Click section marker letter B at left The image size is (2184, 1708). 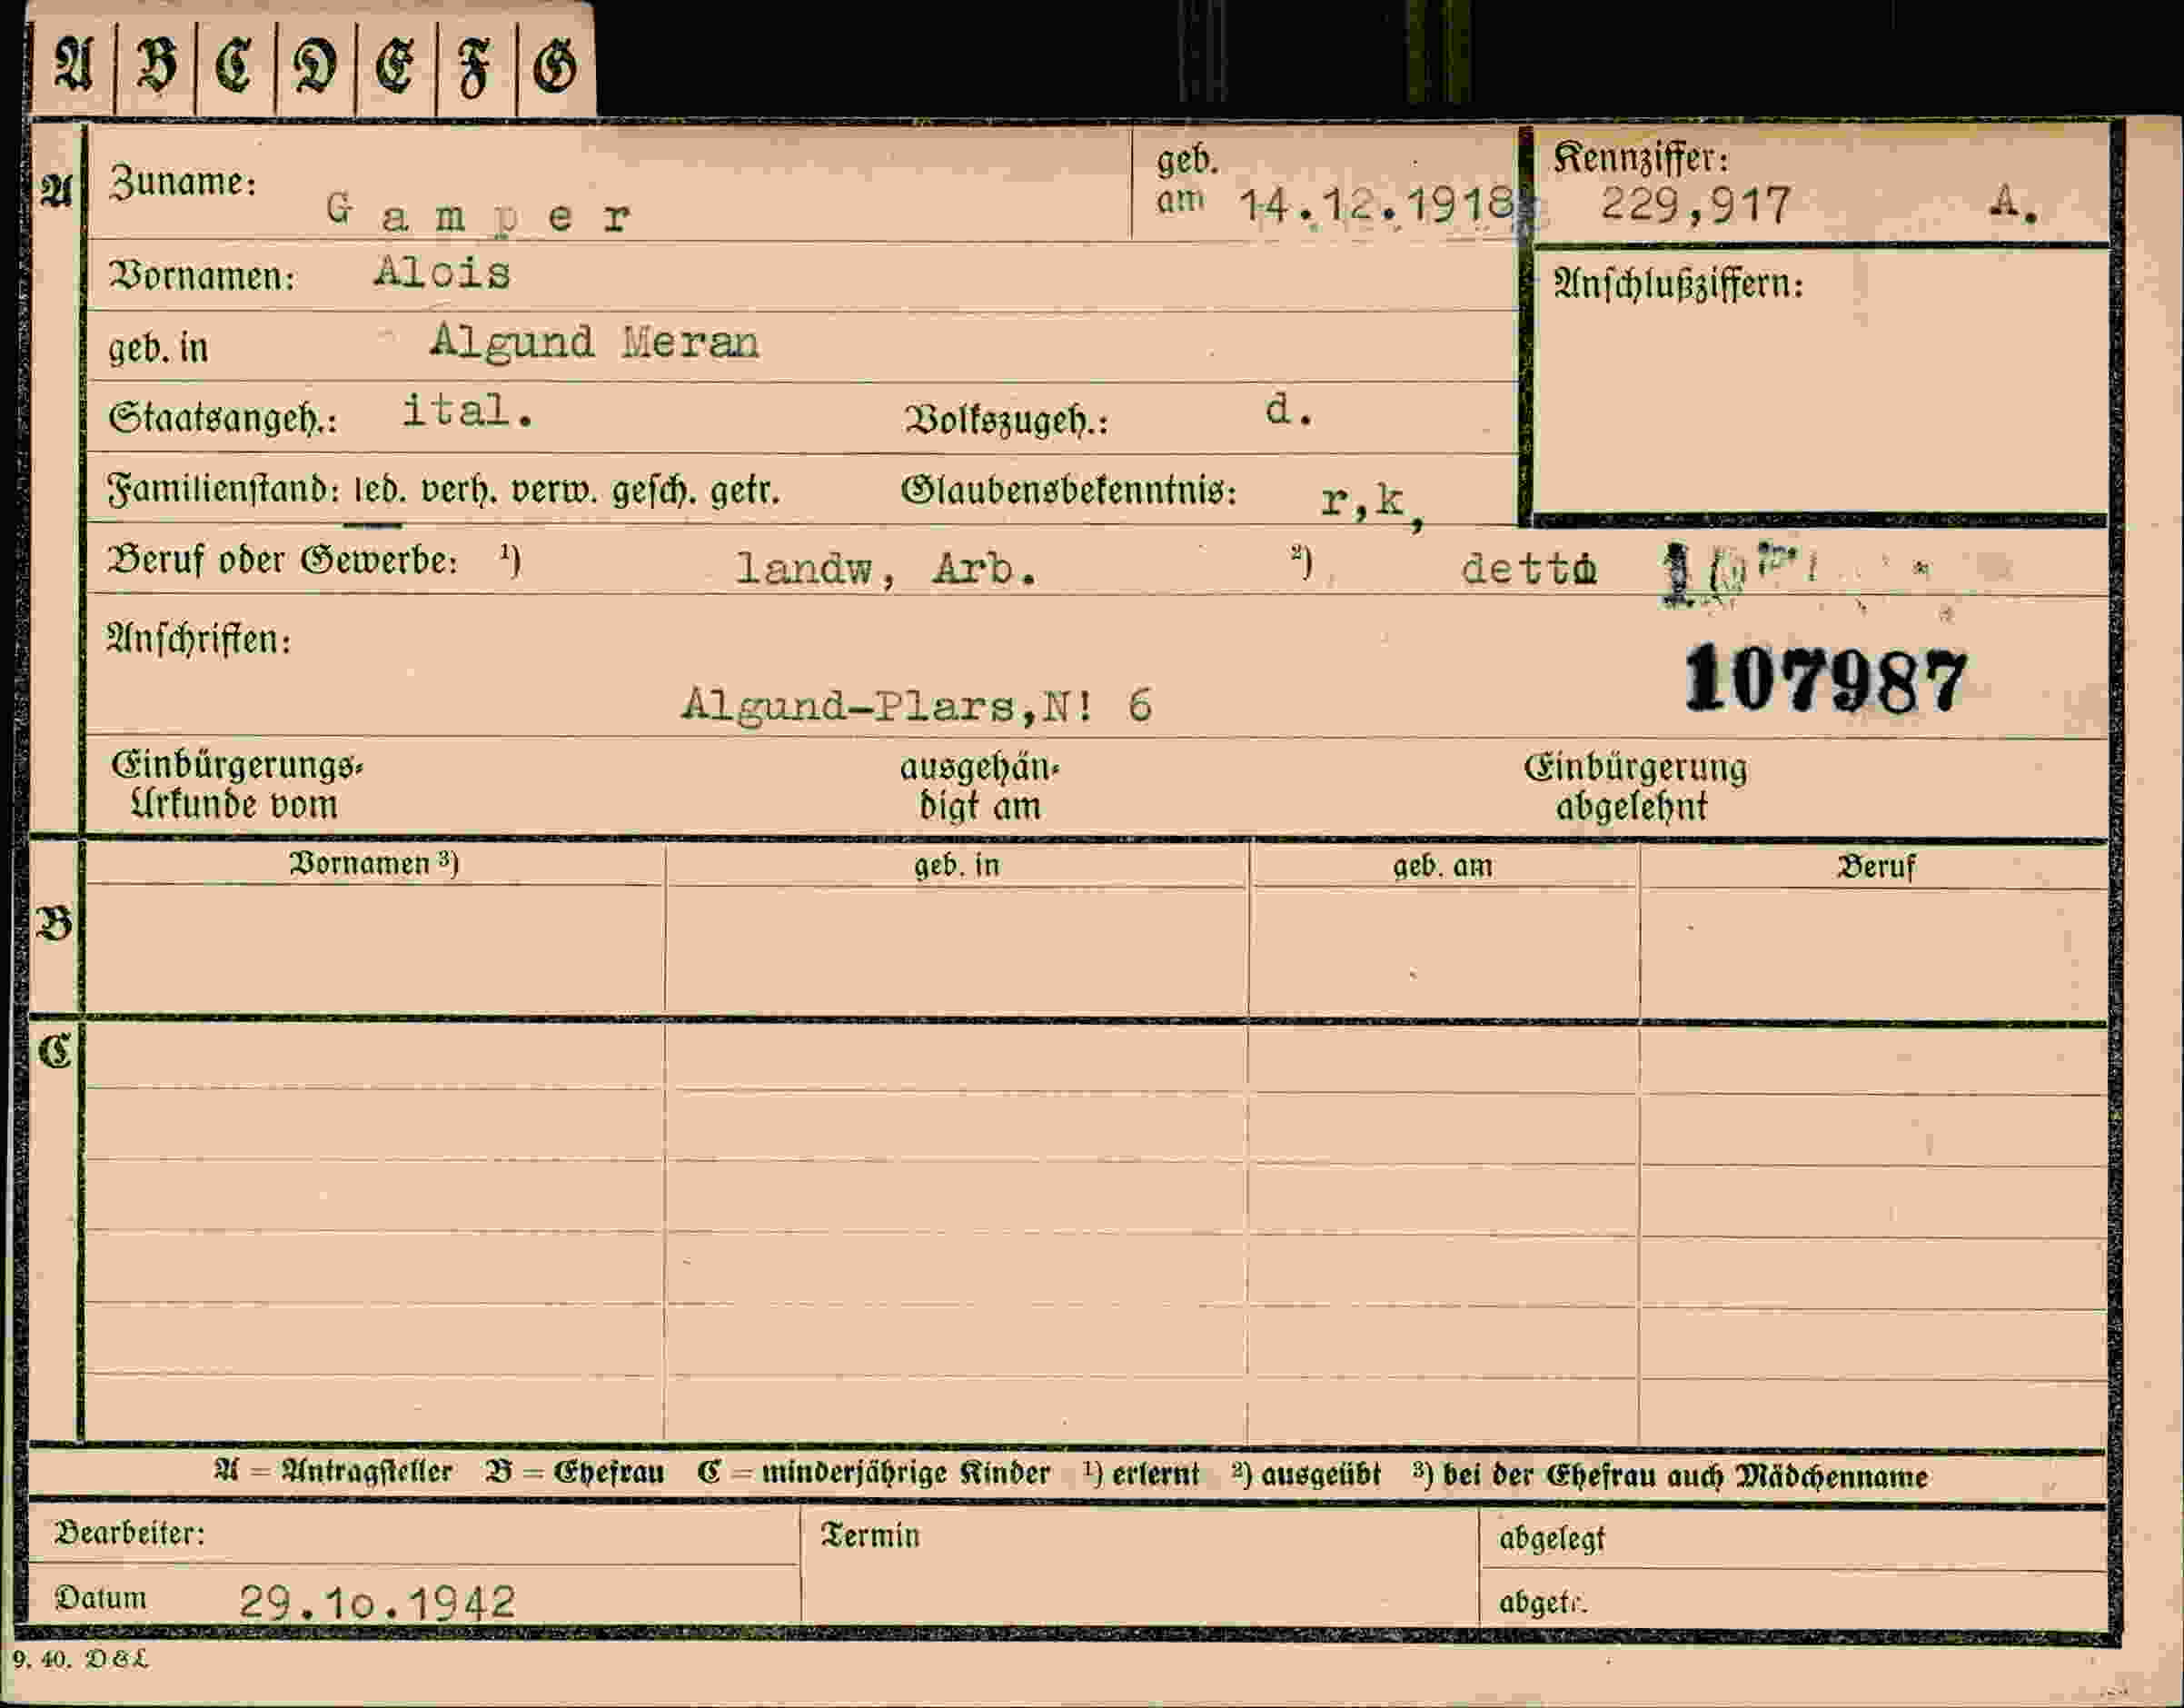55,924
